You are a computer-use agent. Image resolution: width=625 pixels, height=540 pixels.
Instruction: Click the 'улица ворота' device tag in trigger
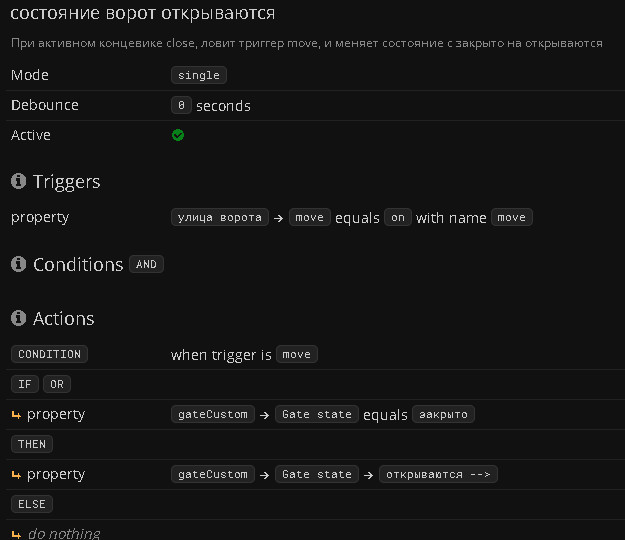[220, 217]
